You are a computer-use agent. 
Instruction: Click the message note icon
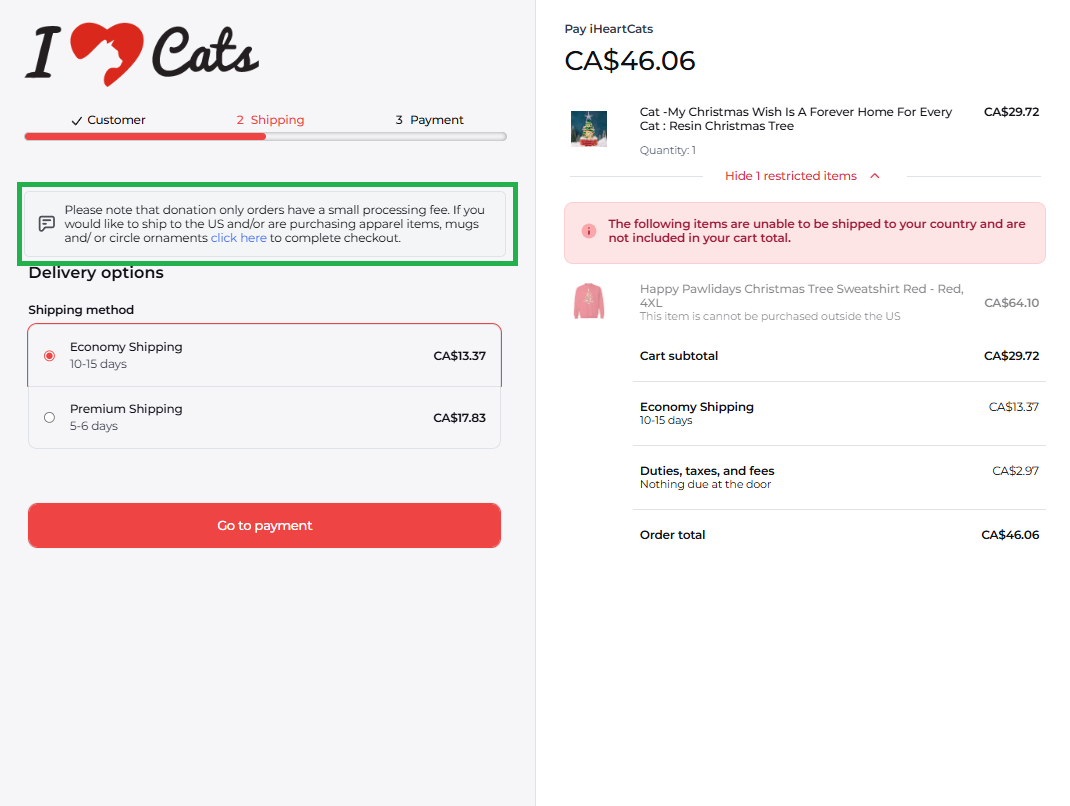click(46, 224)
